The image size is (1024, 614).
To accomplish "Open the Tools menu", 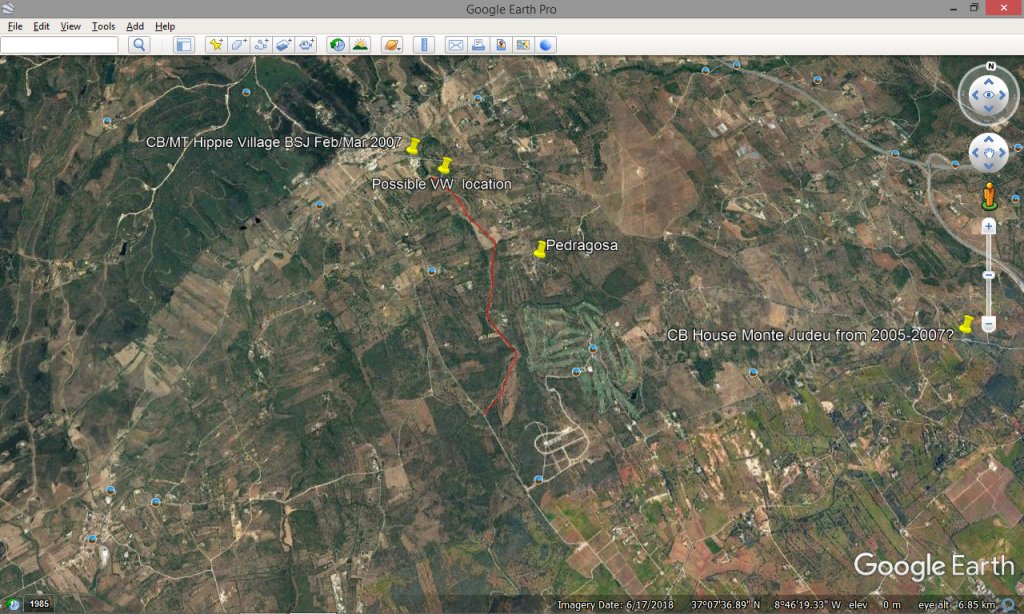I will [103, 26].
